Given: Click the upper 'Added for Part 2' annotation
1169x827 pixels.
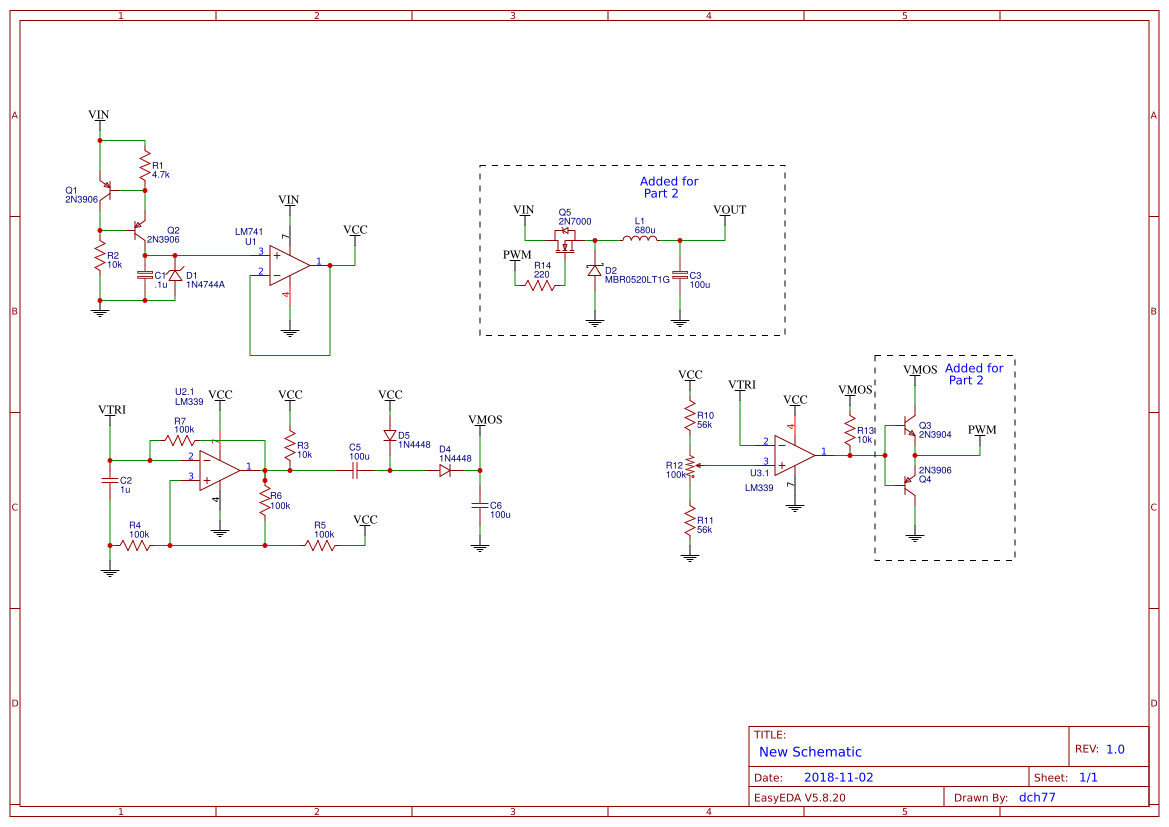Looking at the screenshot, I should click(668, 187).
